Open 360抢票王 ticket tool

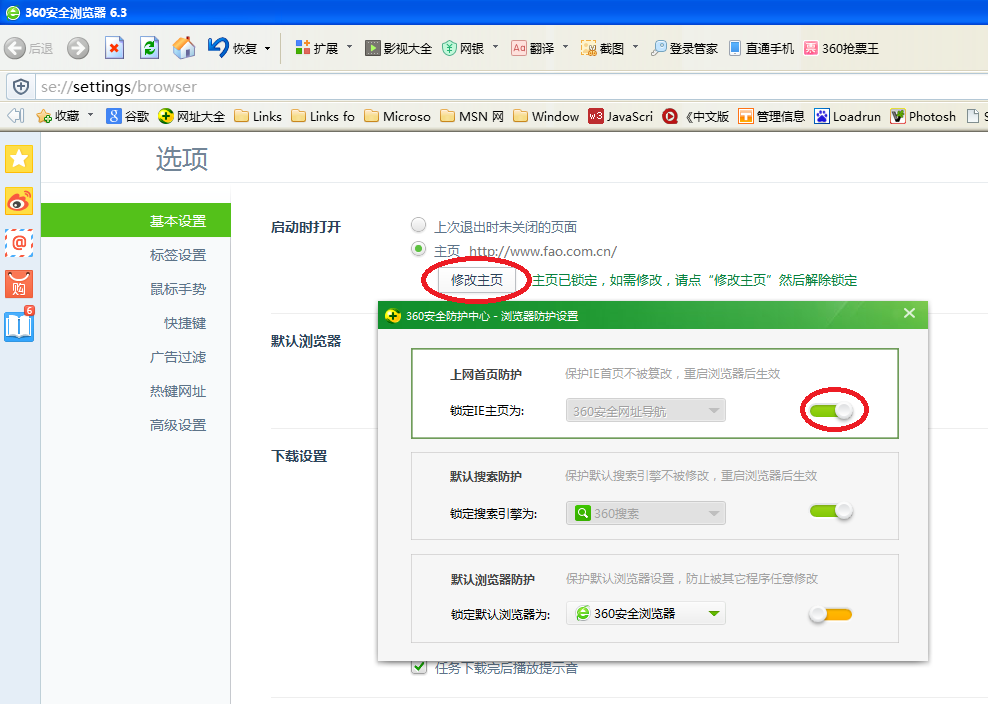pos(841,49)
